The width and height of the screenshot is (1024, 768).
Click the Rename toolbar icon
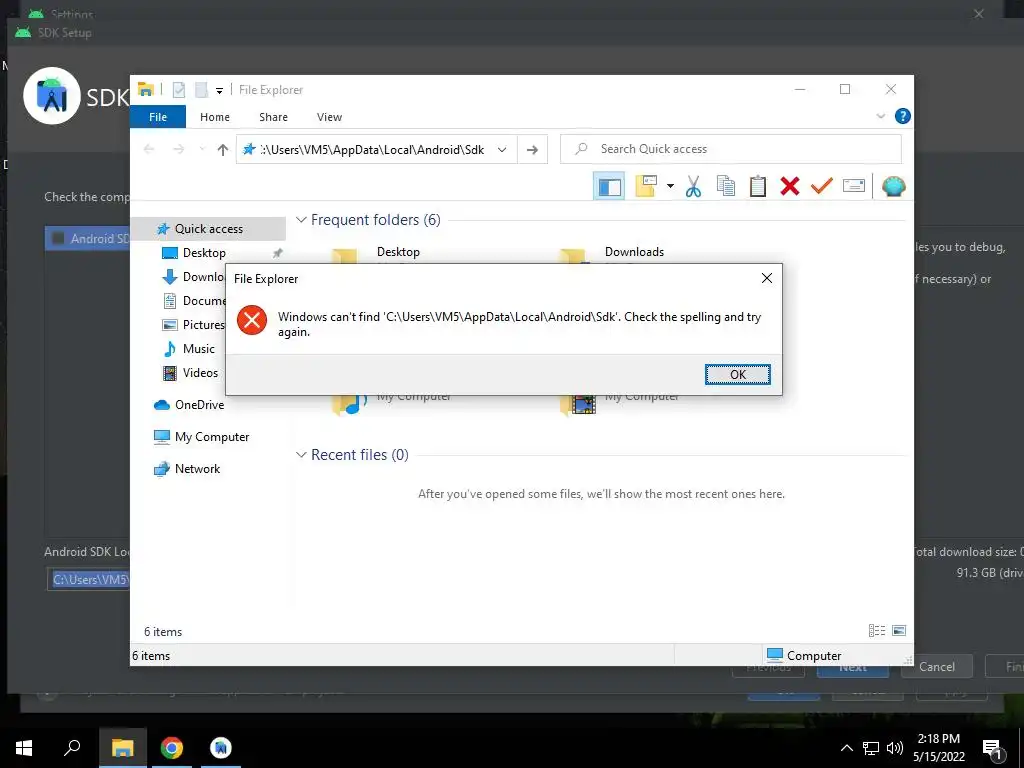point(854,186)
